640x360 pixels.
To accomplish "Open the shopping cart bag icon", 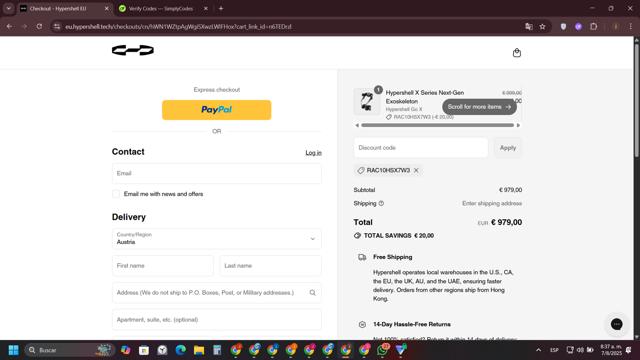I will [517, 53].
